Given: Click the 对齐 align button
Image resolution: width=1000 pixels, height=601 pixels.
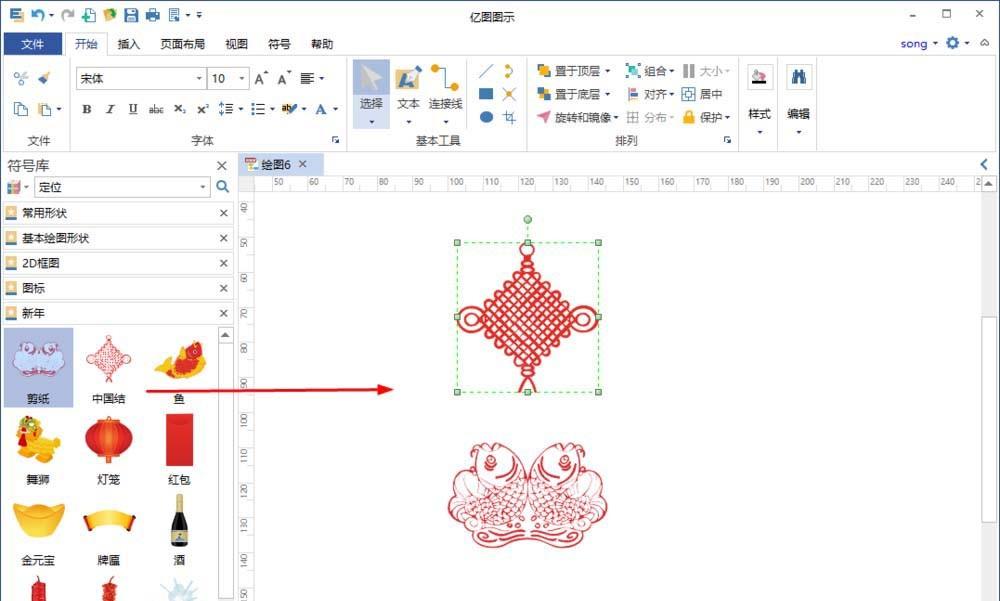Looking at the screenshot, I should 655,93.
